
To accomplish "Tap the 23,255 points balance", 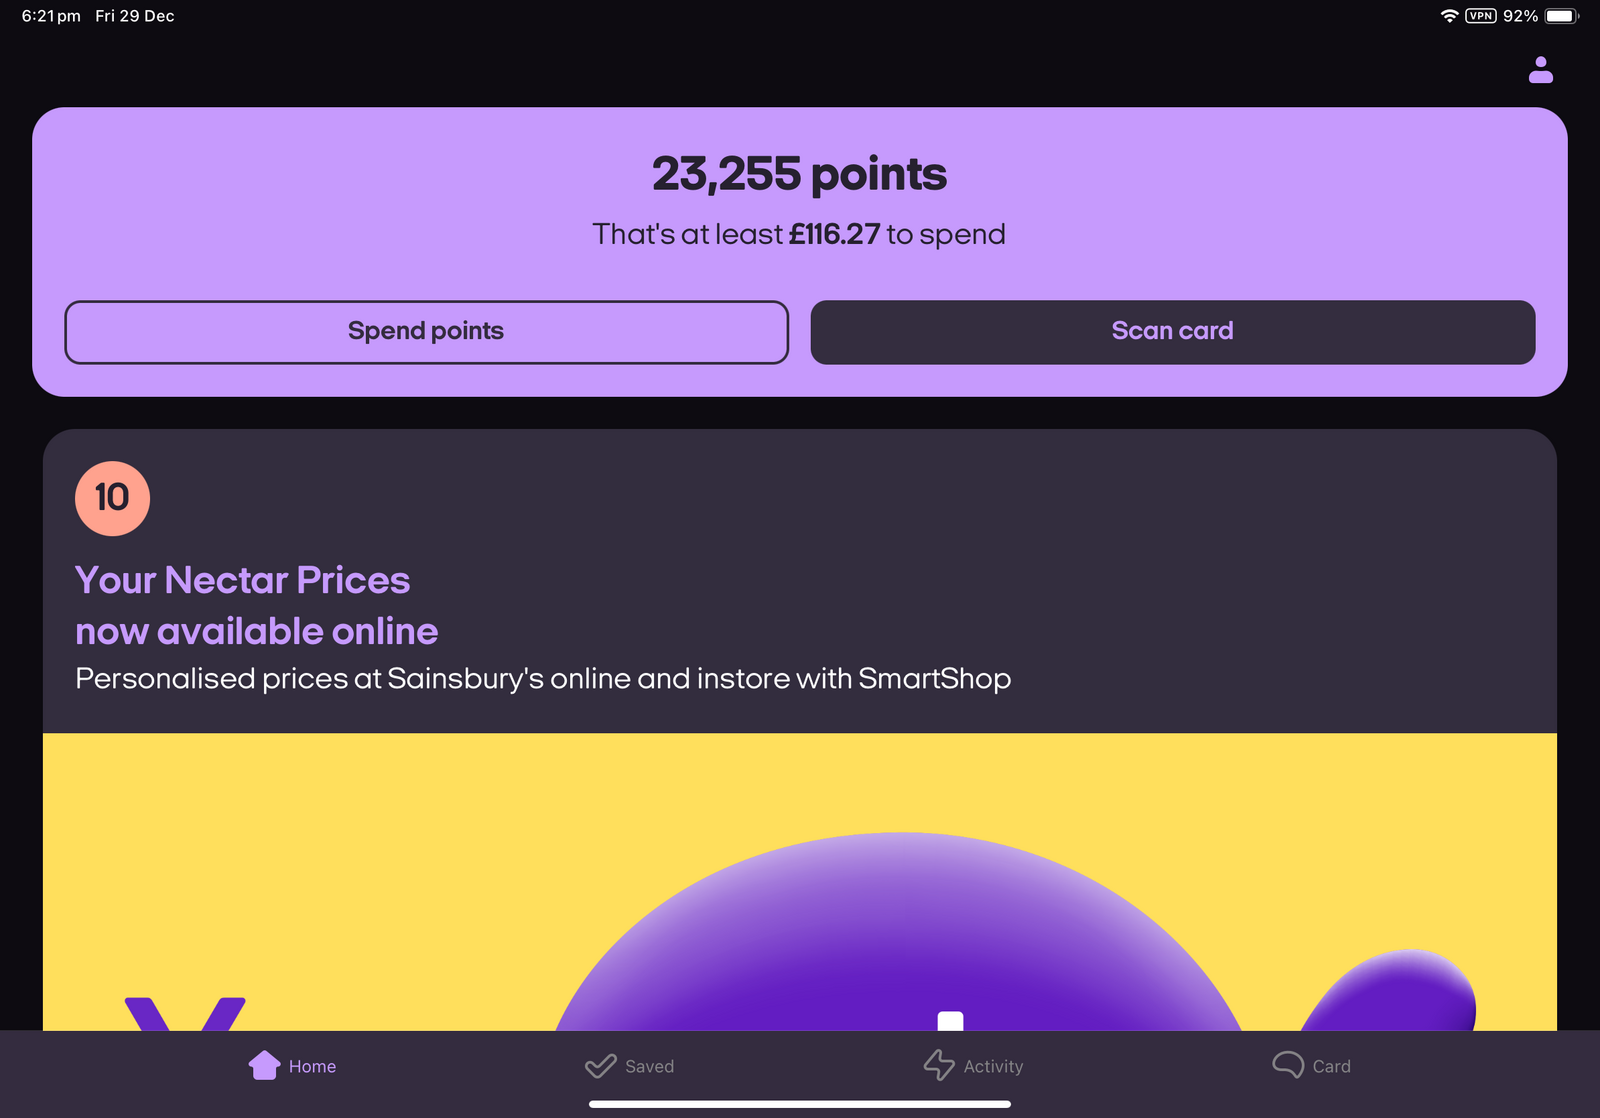I will 799,174.
